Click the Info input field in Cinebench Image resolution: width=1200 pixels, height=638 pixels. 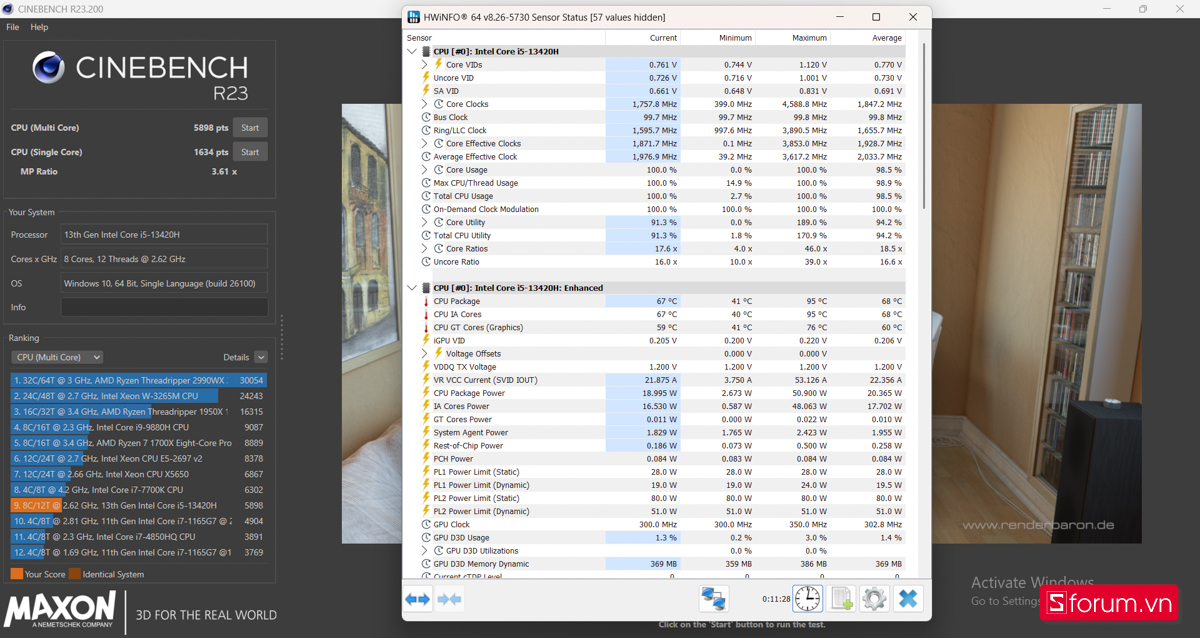[x=164, y=307]
